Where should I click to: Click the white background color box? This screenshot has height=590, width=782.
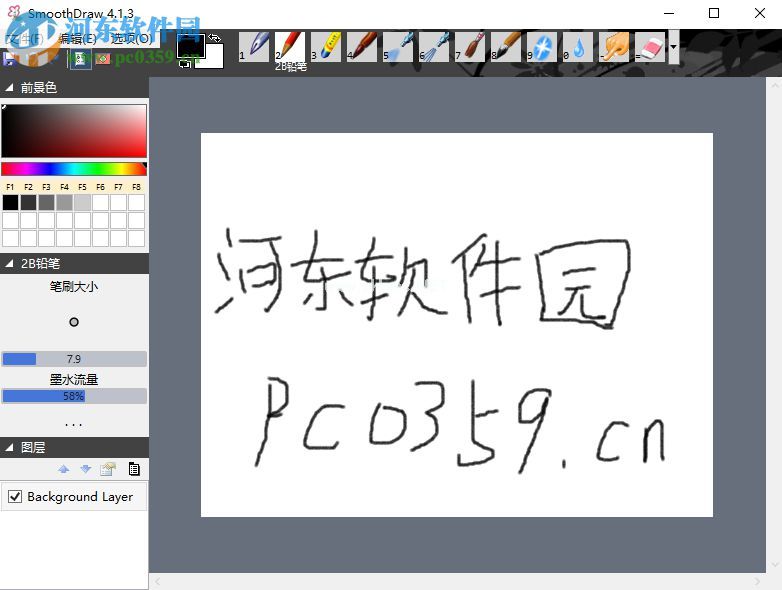coord(214,56)
